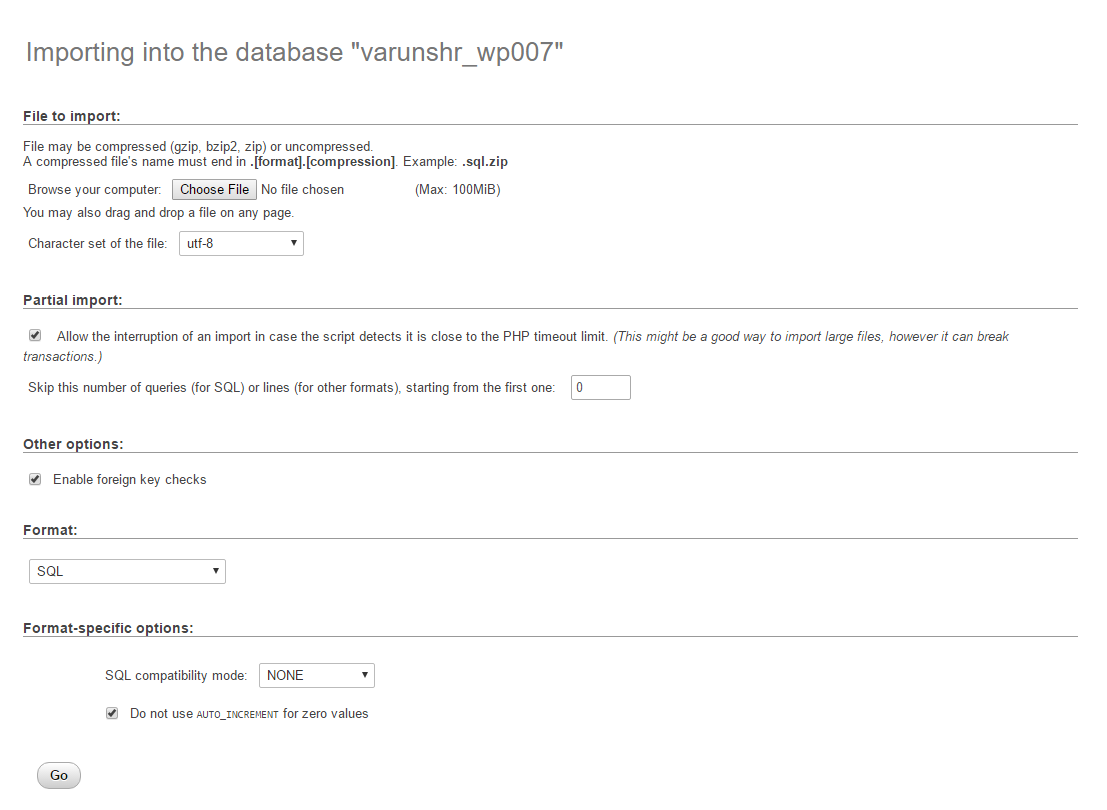Click the 'Format-specific options:' section heading
The height and width of the screenshot is (810, 1107).
tap(108, 628)
